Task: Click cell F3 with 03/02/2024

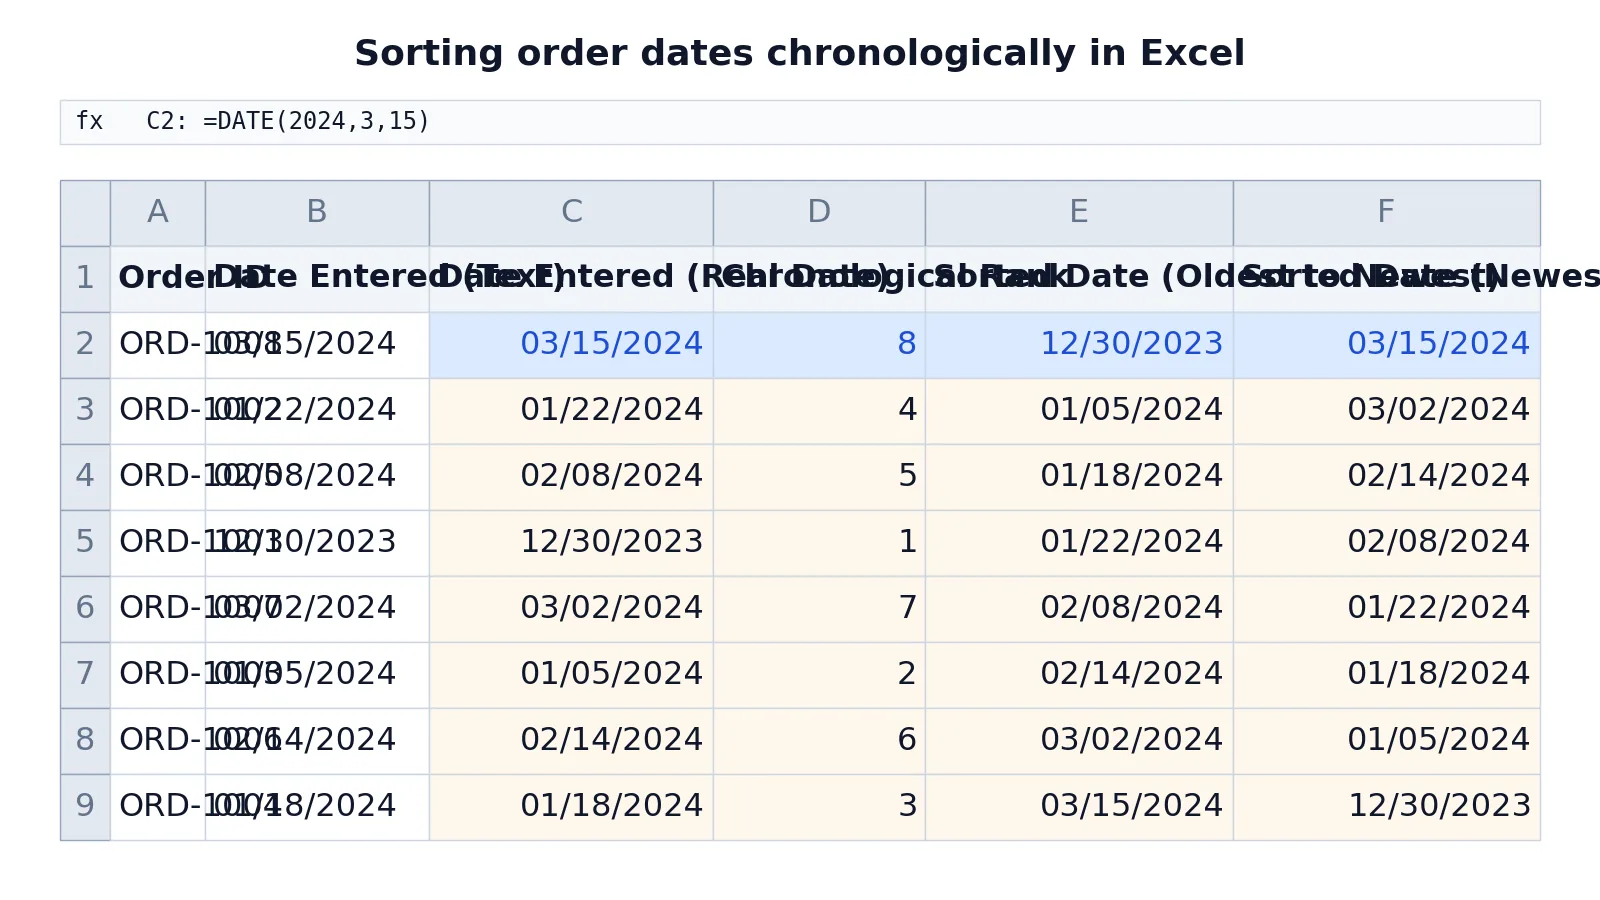Action: pos(1386,411)
